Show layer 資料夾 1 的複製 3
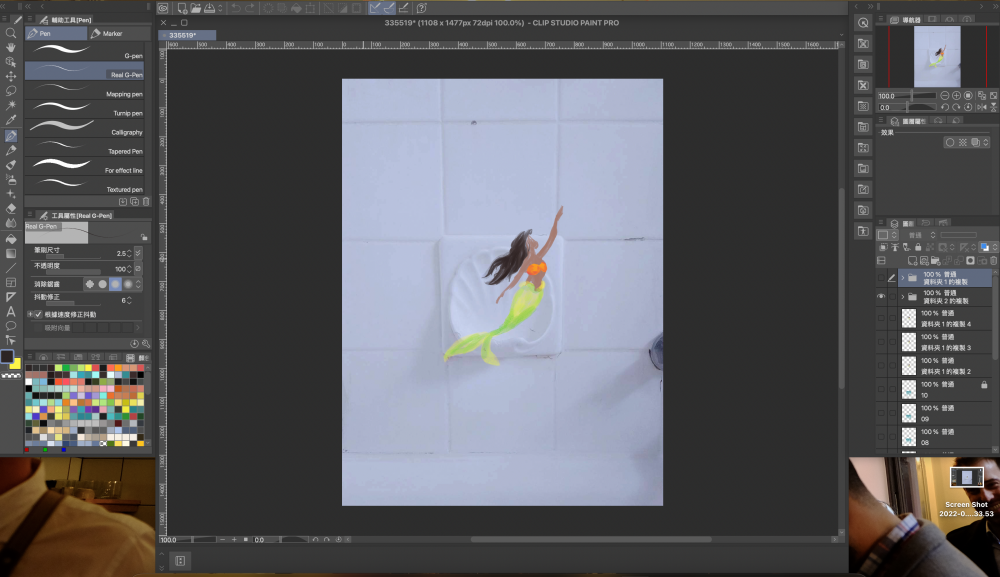Viewport: 1000px width, 577px height. point(881,342)
